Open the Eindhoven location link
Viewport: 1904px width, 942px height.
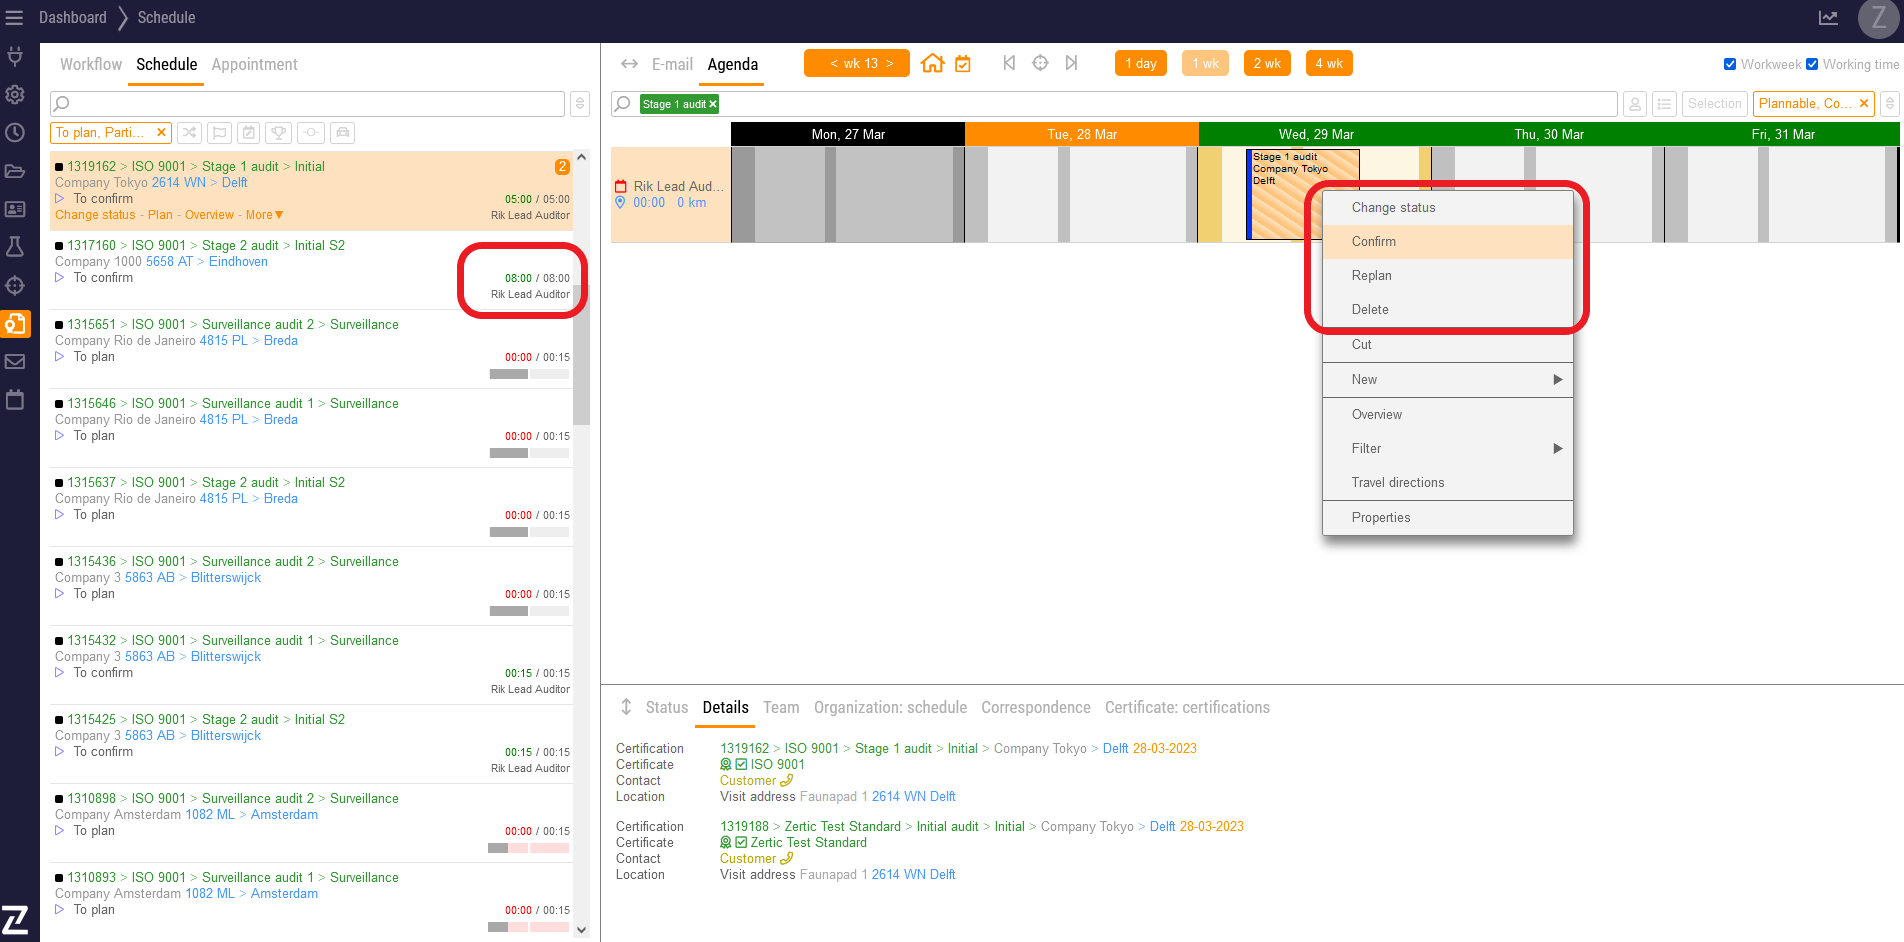(x=238, y=262)
